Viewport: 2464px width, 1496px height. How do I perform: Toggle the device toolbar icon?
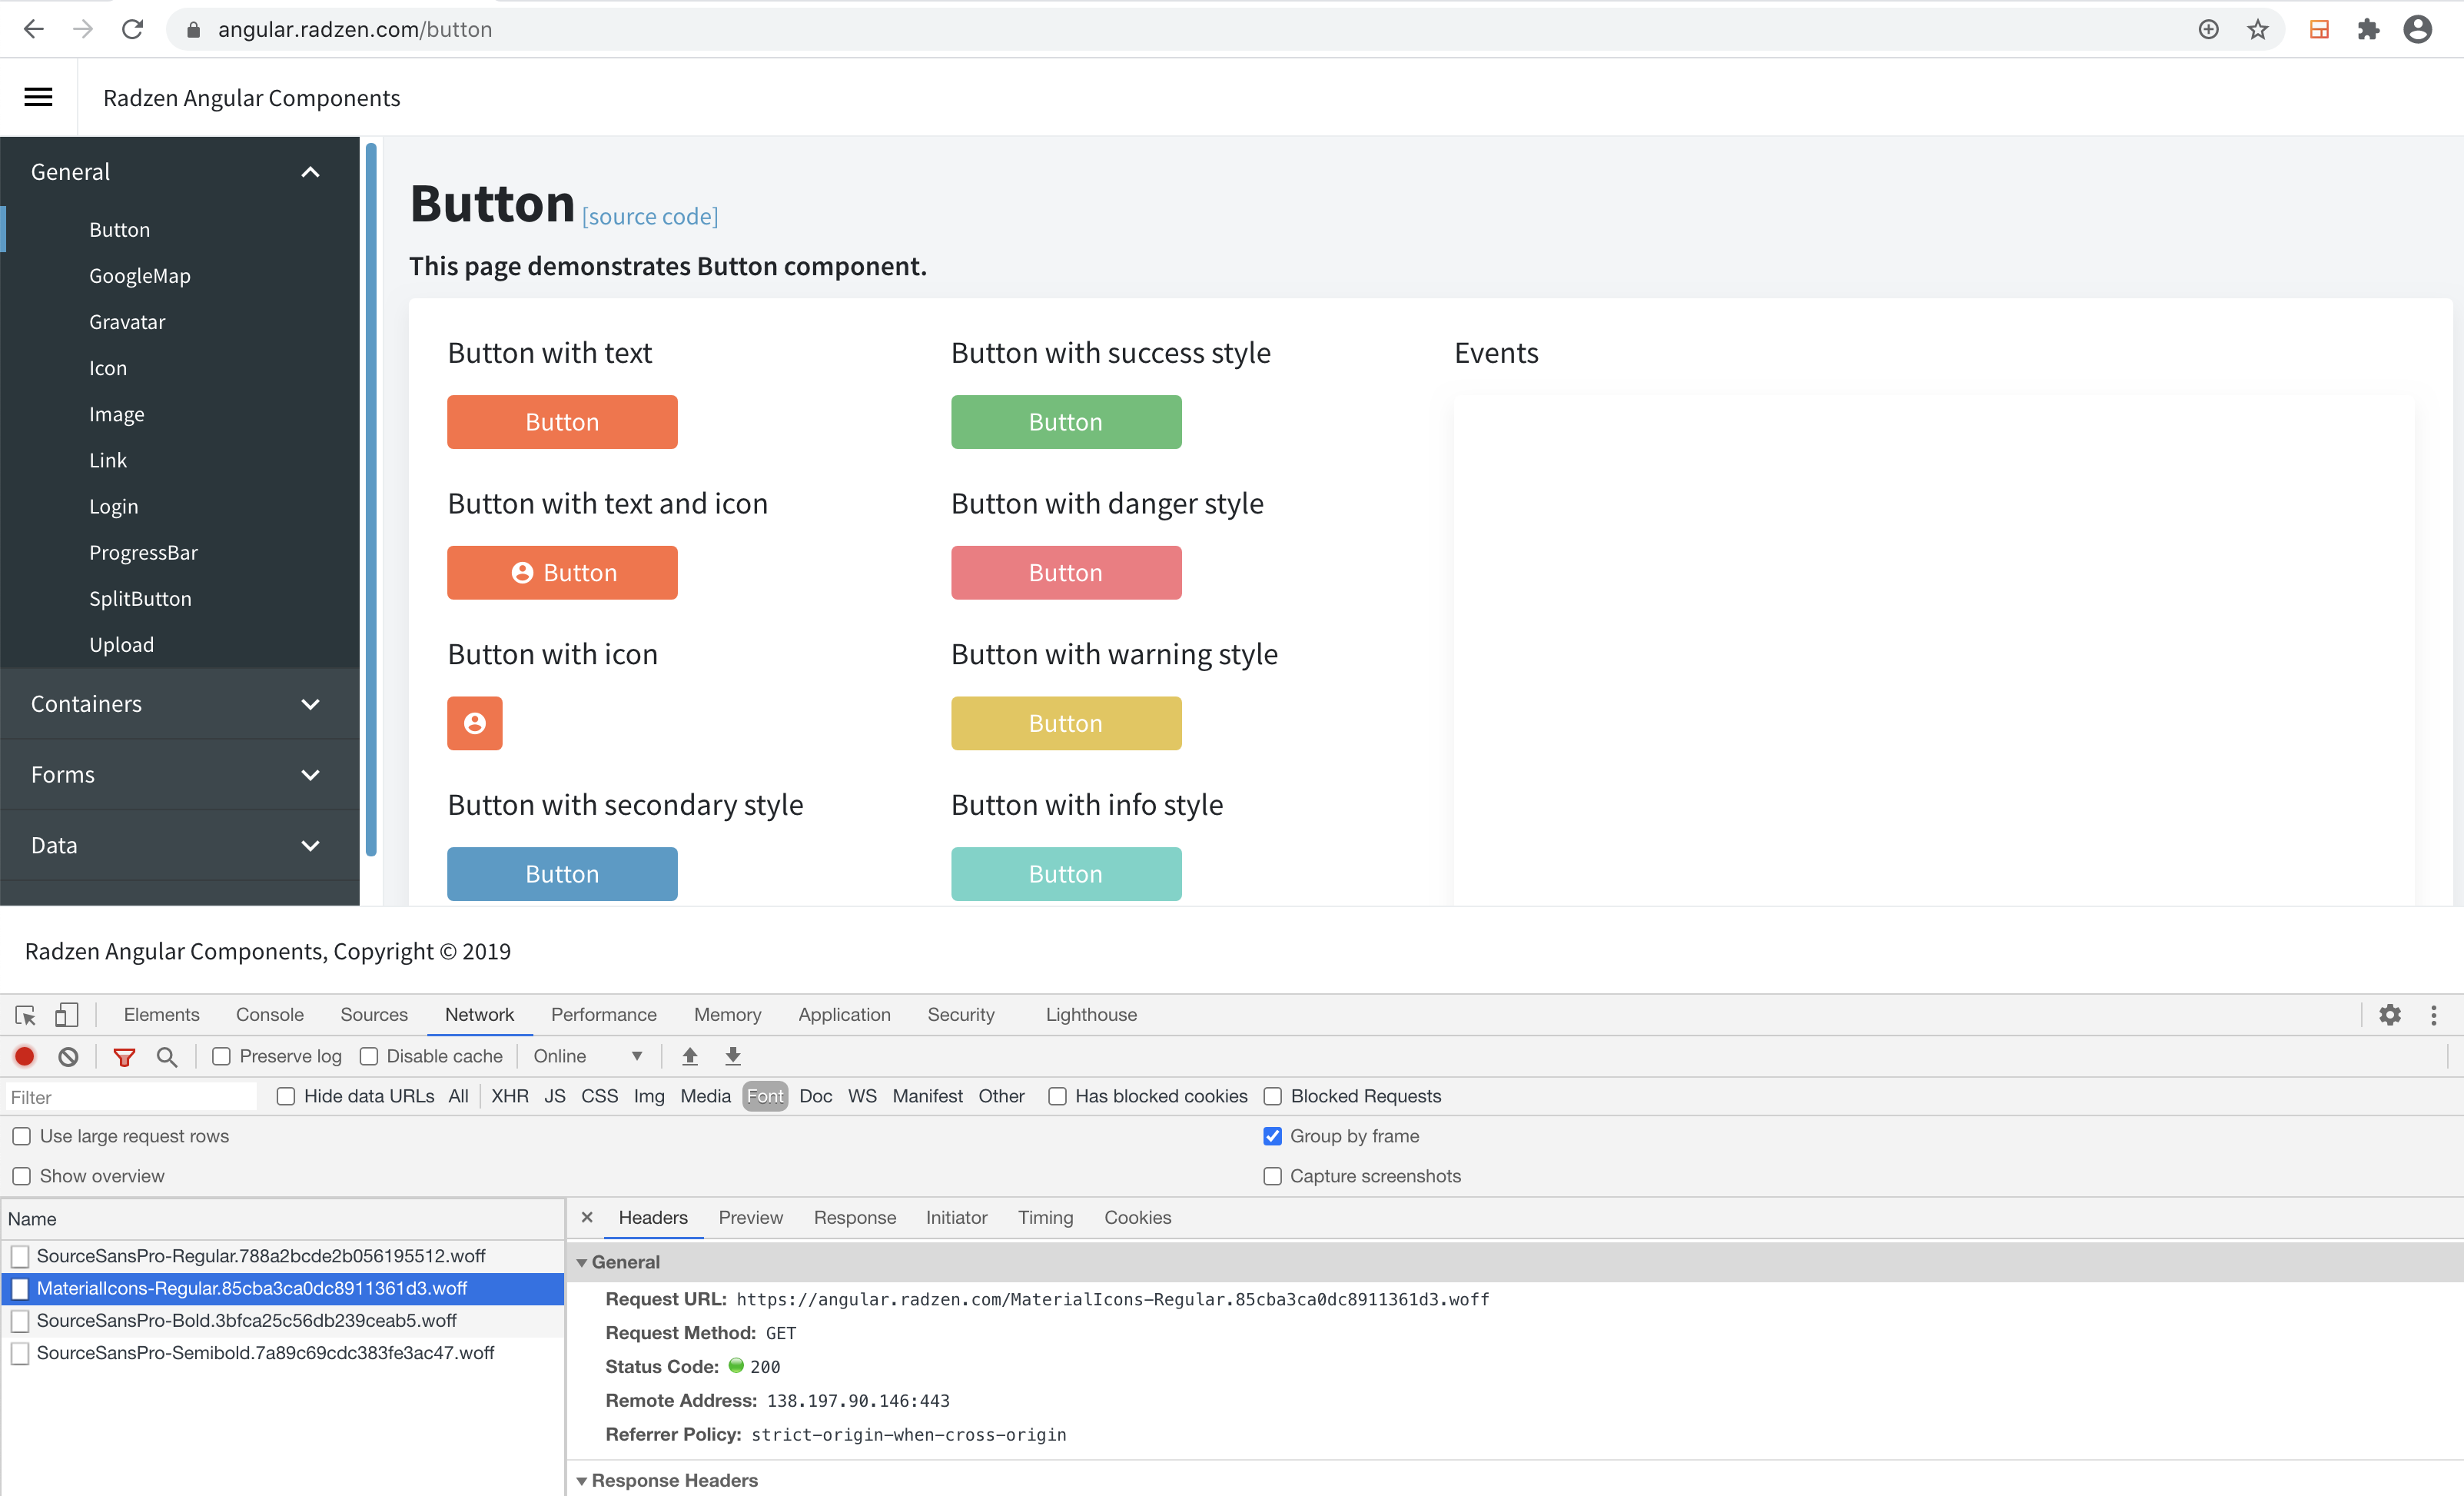pyautogui.click(x=66, y=1015)
